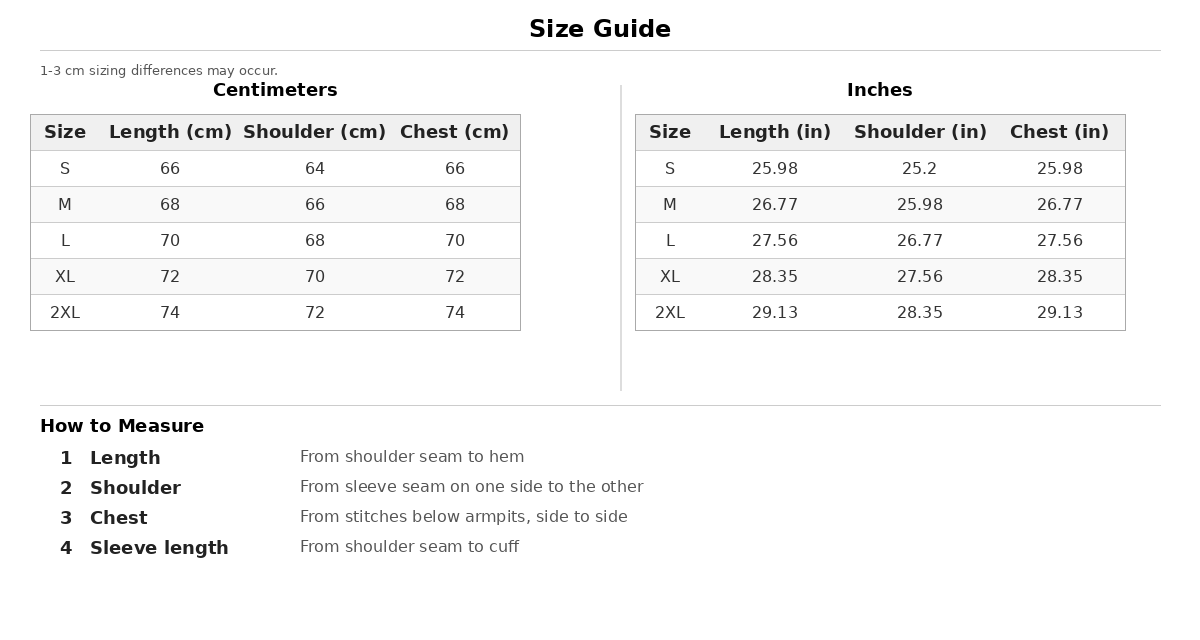Select the XL row in inches table
Screen dimensions: 1200x640
880,277
